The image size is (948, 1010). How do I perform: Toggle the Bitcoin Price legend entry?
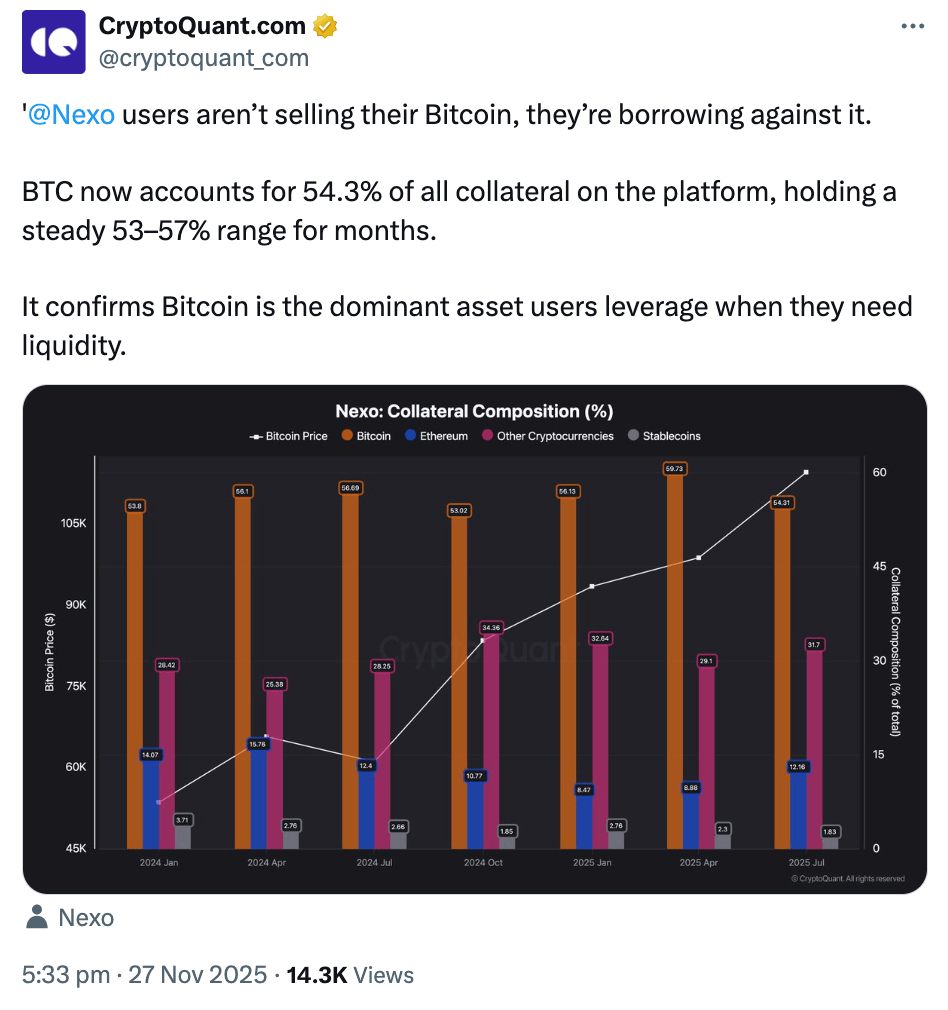(288, 436)
